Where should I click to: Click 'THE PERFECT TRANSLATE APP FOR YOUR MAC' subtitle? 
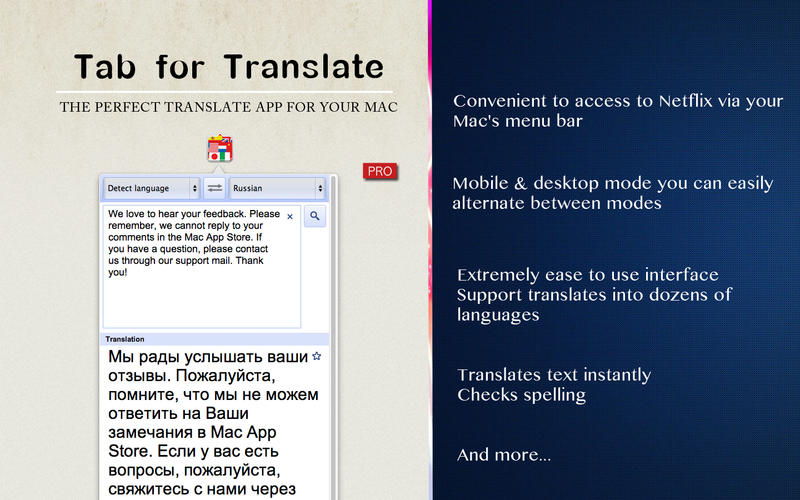(228, 107)
